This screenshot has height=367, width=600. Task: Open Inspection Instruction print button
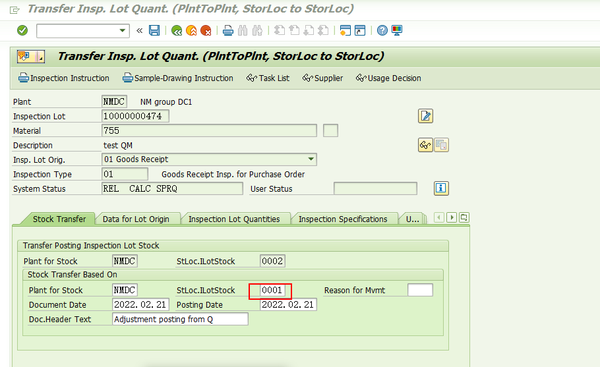coord(64,78)
